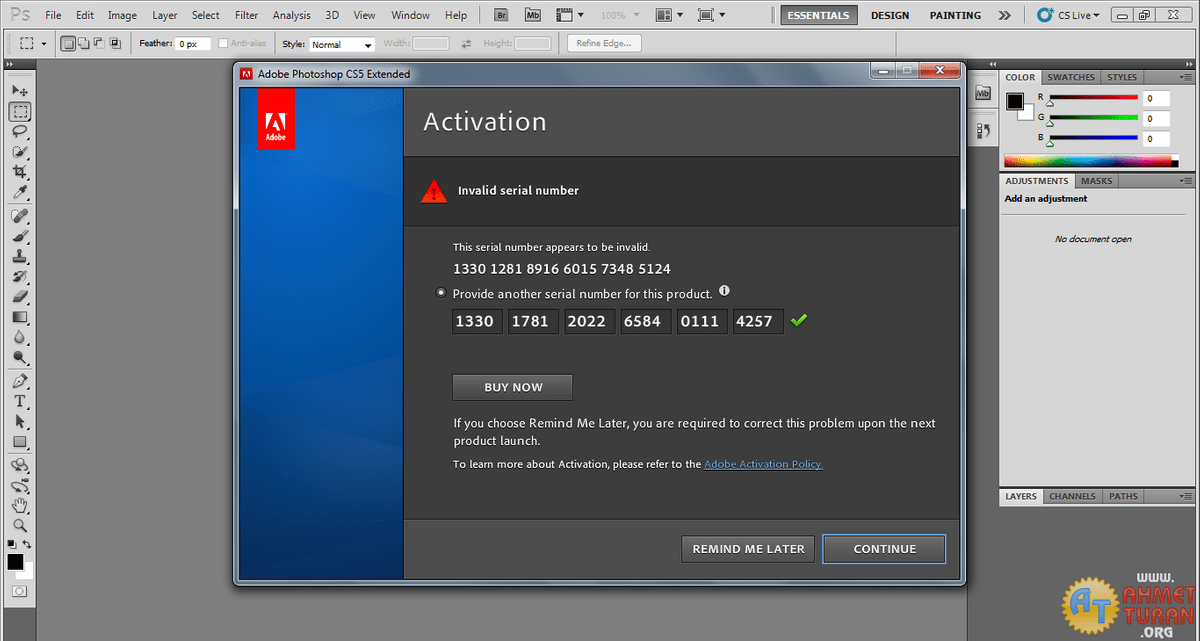Select the Path Selection tool
This screenshot has height=641, width=1200.
click(20, 421)
